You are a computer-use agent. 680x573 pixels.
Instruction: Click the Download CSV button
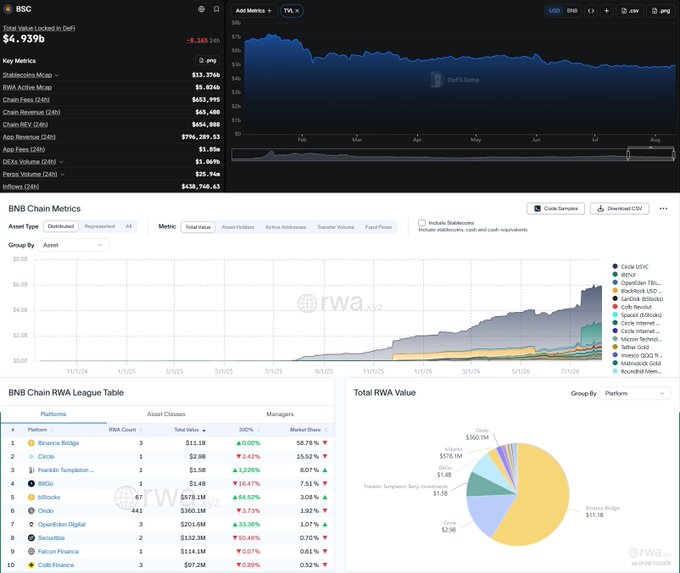(620, 209)
